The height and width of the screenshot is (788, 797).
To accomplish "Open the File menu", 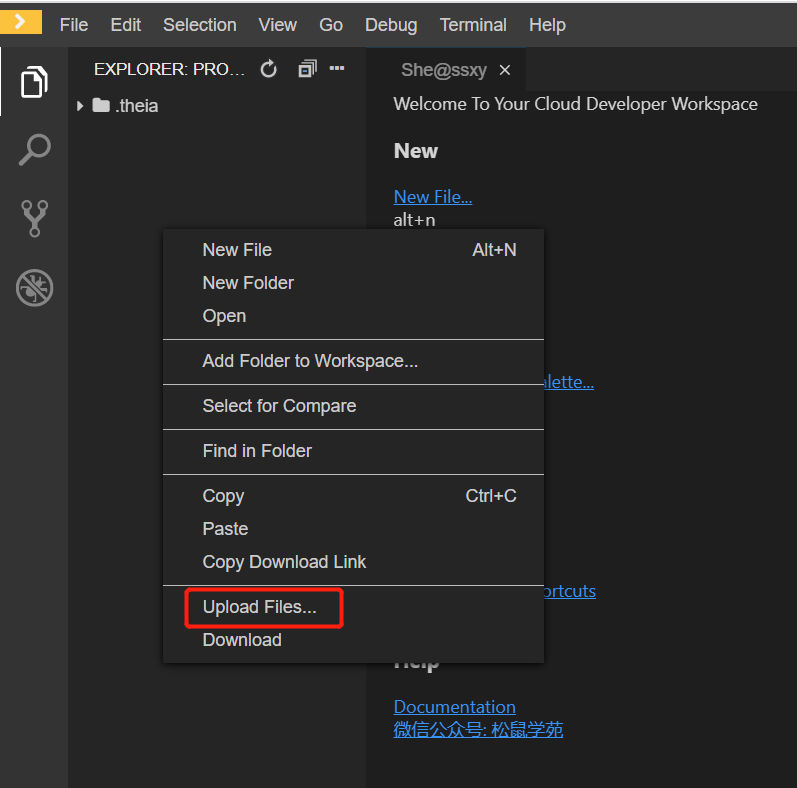I will click(74, 25).
